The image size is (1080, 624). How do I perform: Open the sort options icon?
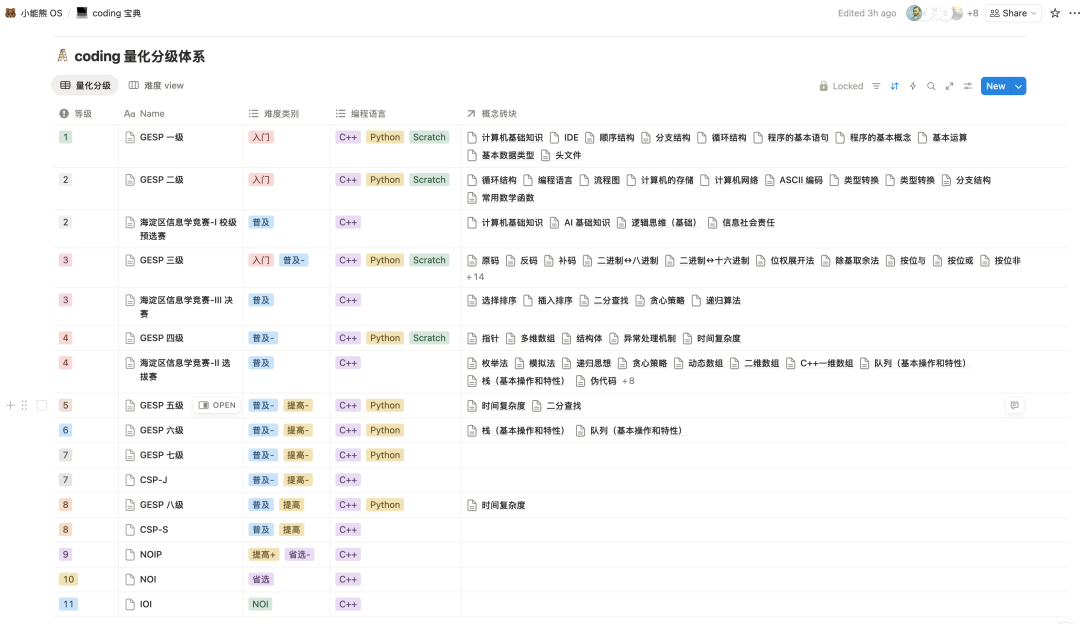click(x=895, y=86)
